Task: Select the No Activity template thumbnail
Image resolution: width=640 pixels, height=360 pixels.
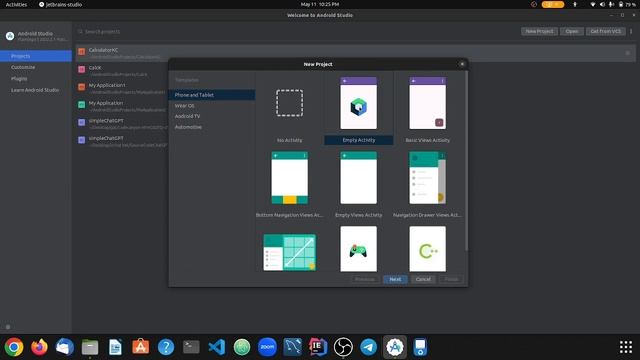Action: pyautogui.click(x=289, y=103)
